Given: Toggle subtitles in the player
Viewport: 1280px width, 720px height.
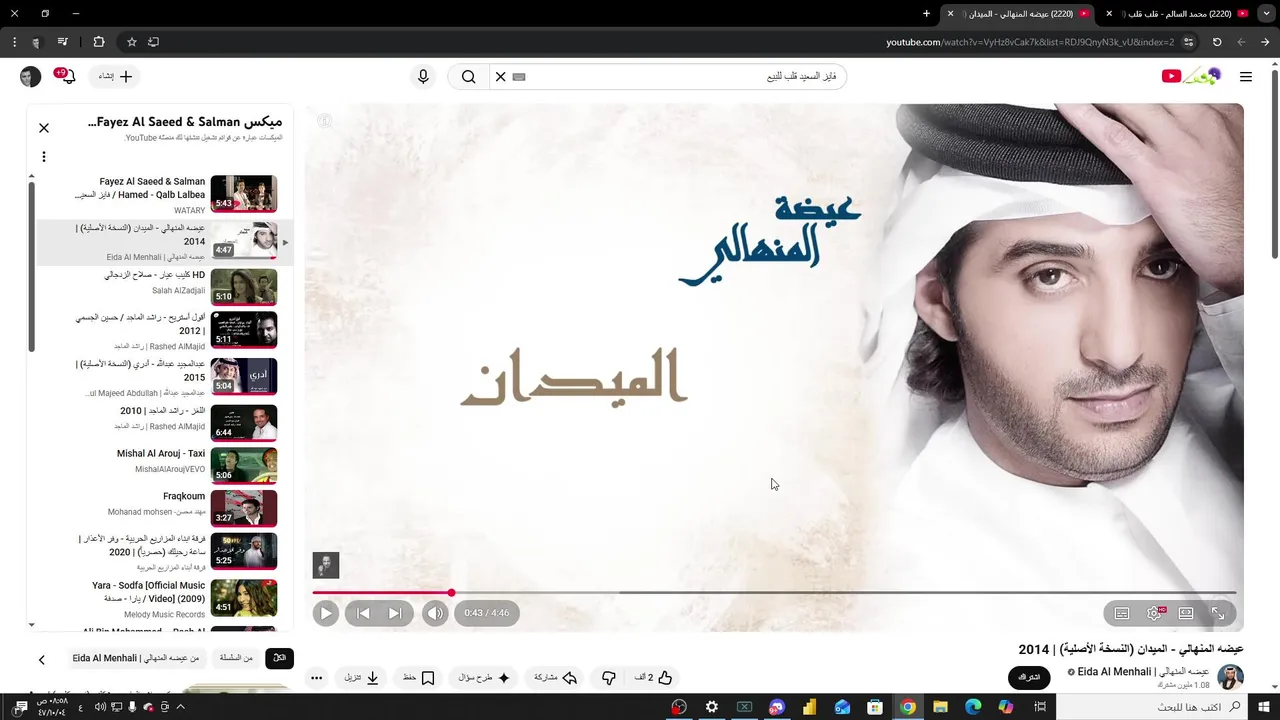Looking at the screenshot, I should 1122,613.
